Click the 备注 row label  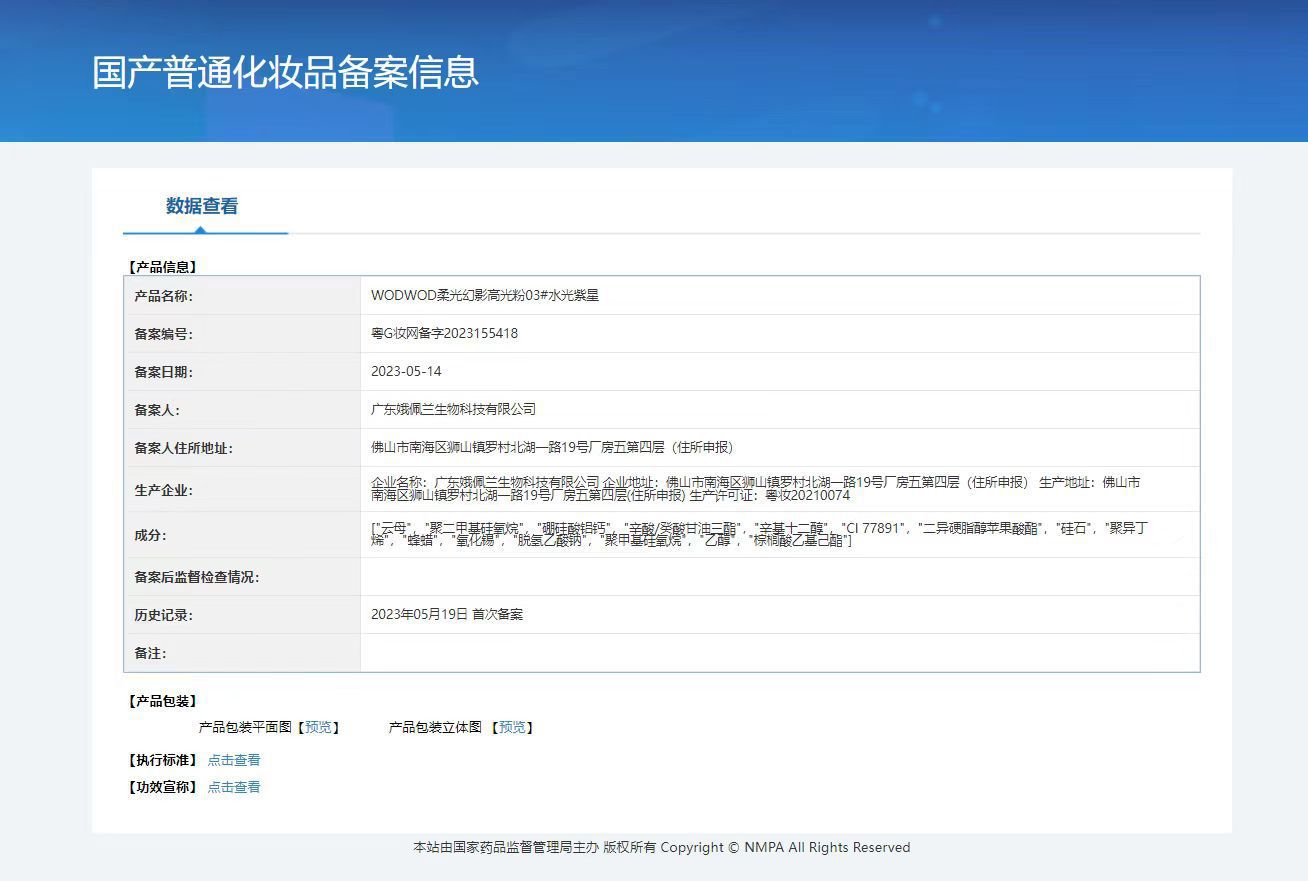click(150, 653)
